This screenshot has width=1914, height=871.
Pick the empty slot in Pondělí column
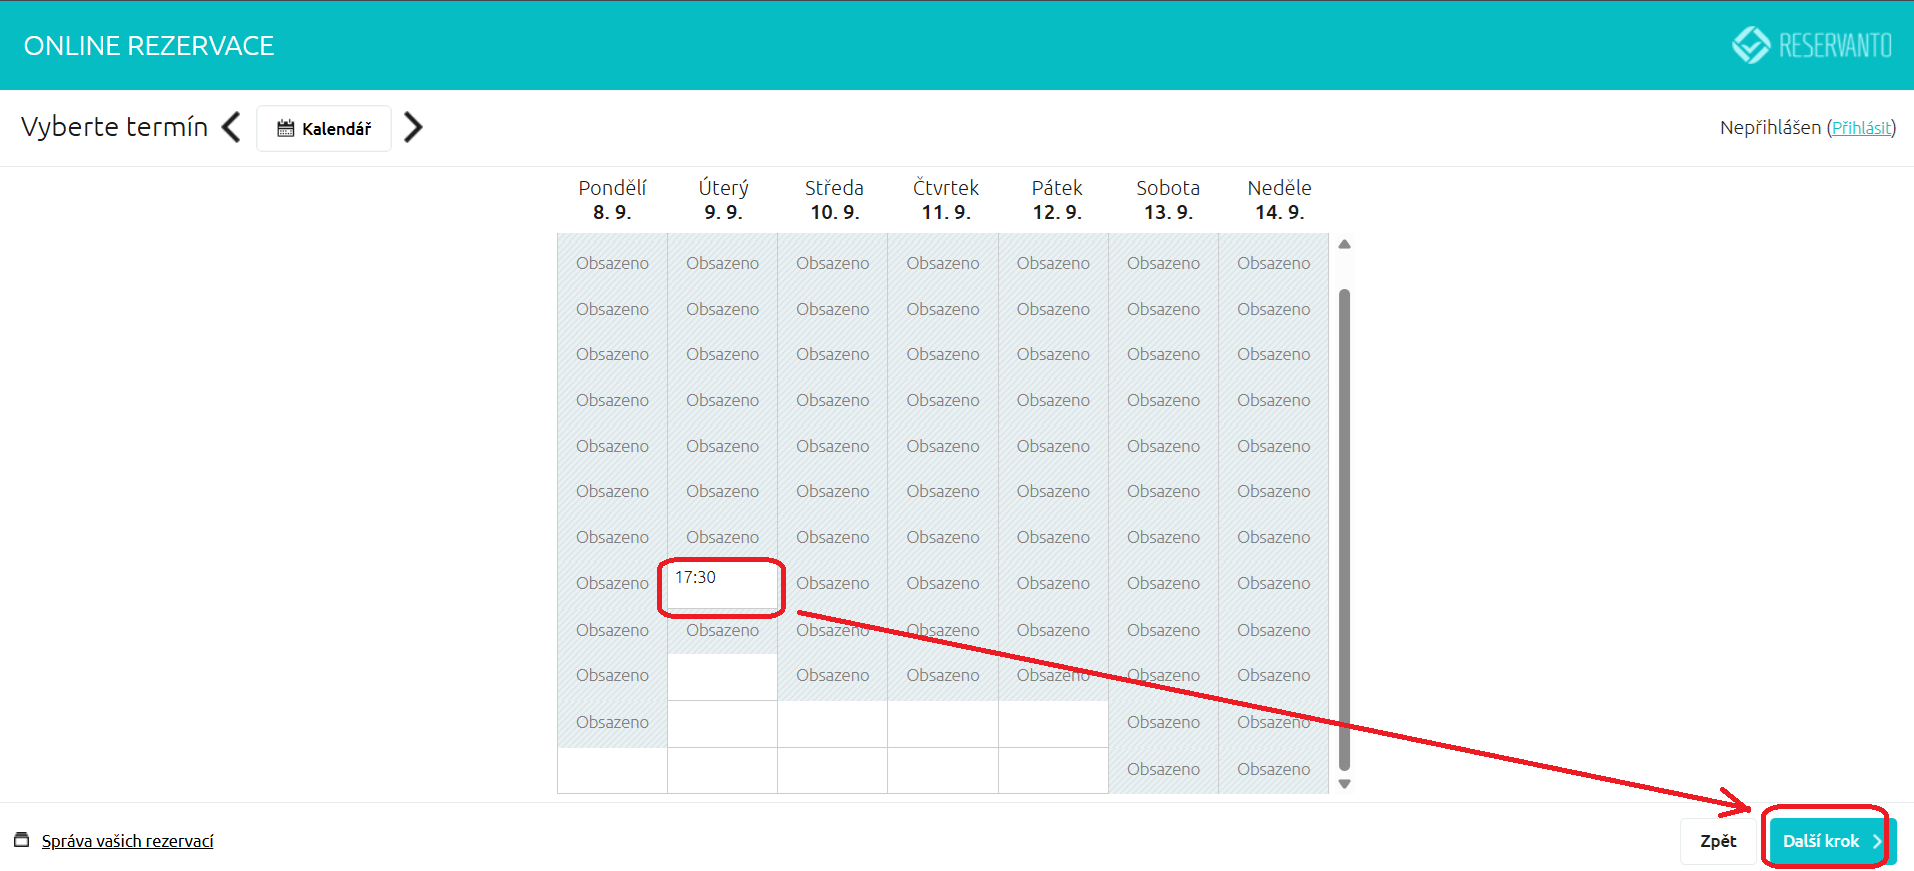(x=612, y=770)
